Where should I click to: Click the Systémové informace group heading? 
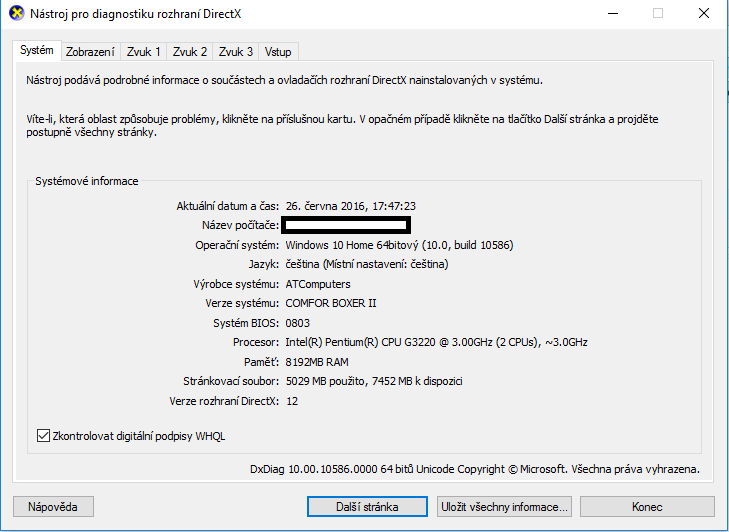point(87,182)
